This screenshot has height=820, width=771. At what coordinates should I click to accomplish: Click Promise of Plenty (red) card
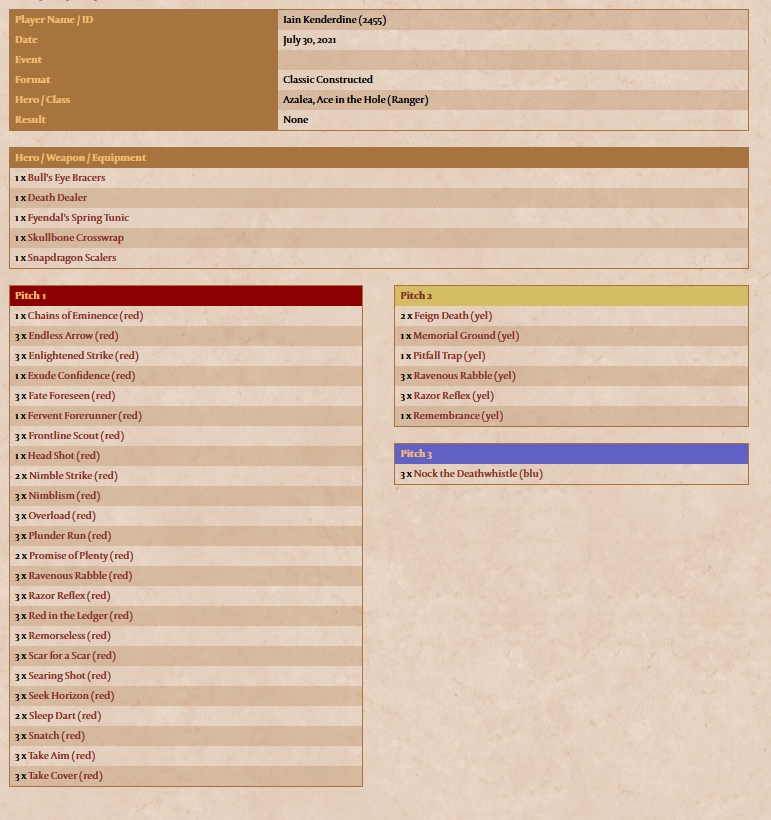point(81,555)
